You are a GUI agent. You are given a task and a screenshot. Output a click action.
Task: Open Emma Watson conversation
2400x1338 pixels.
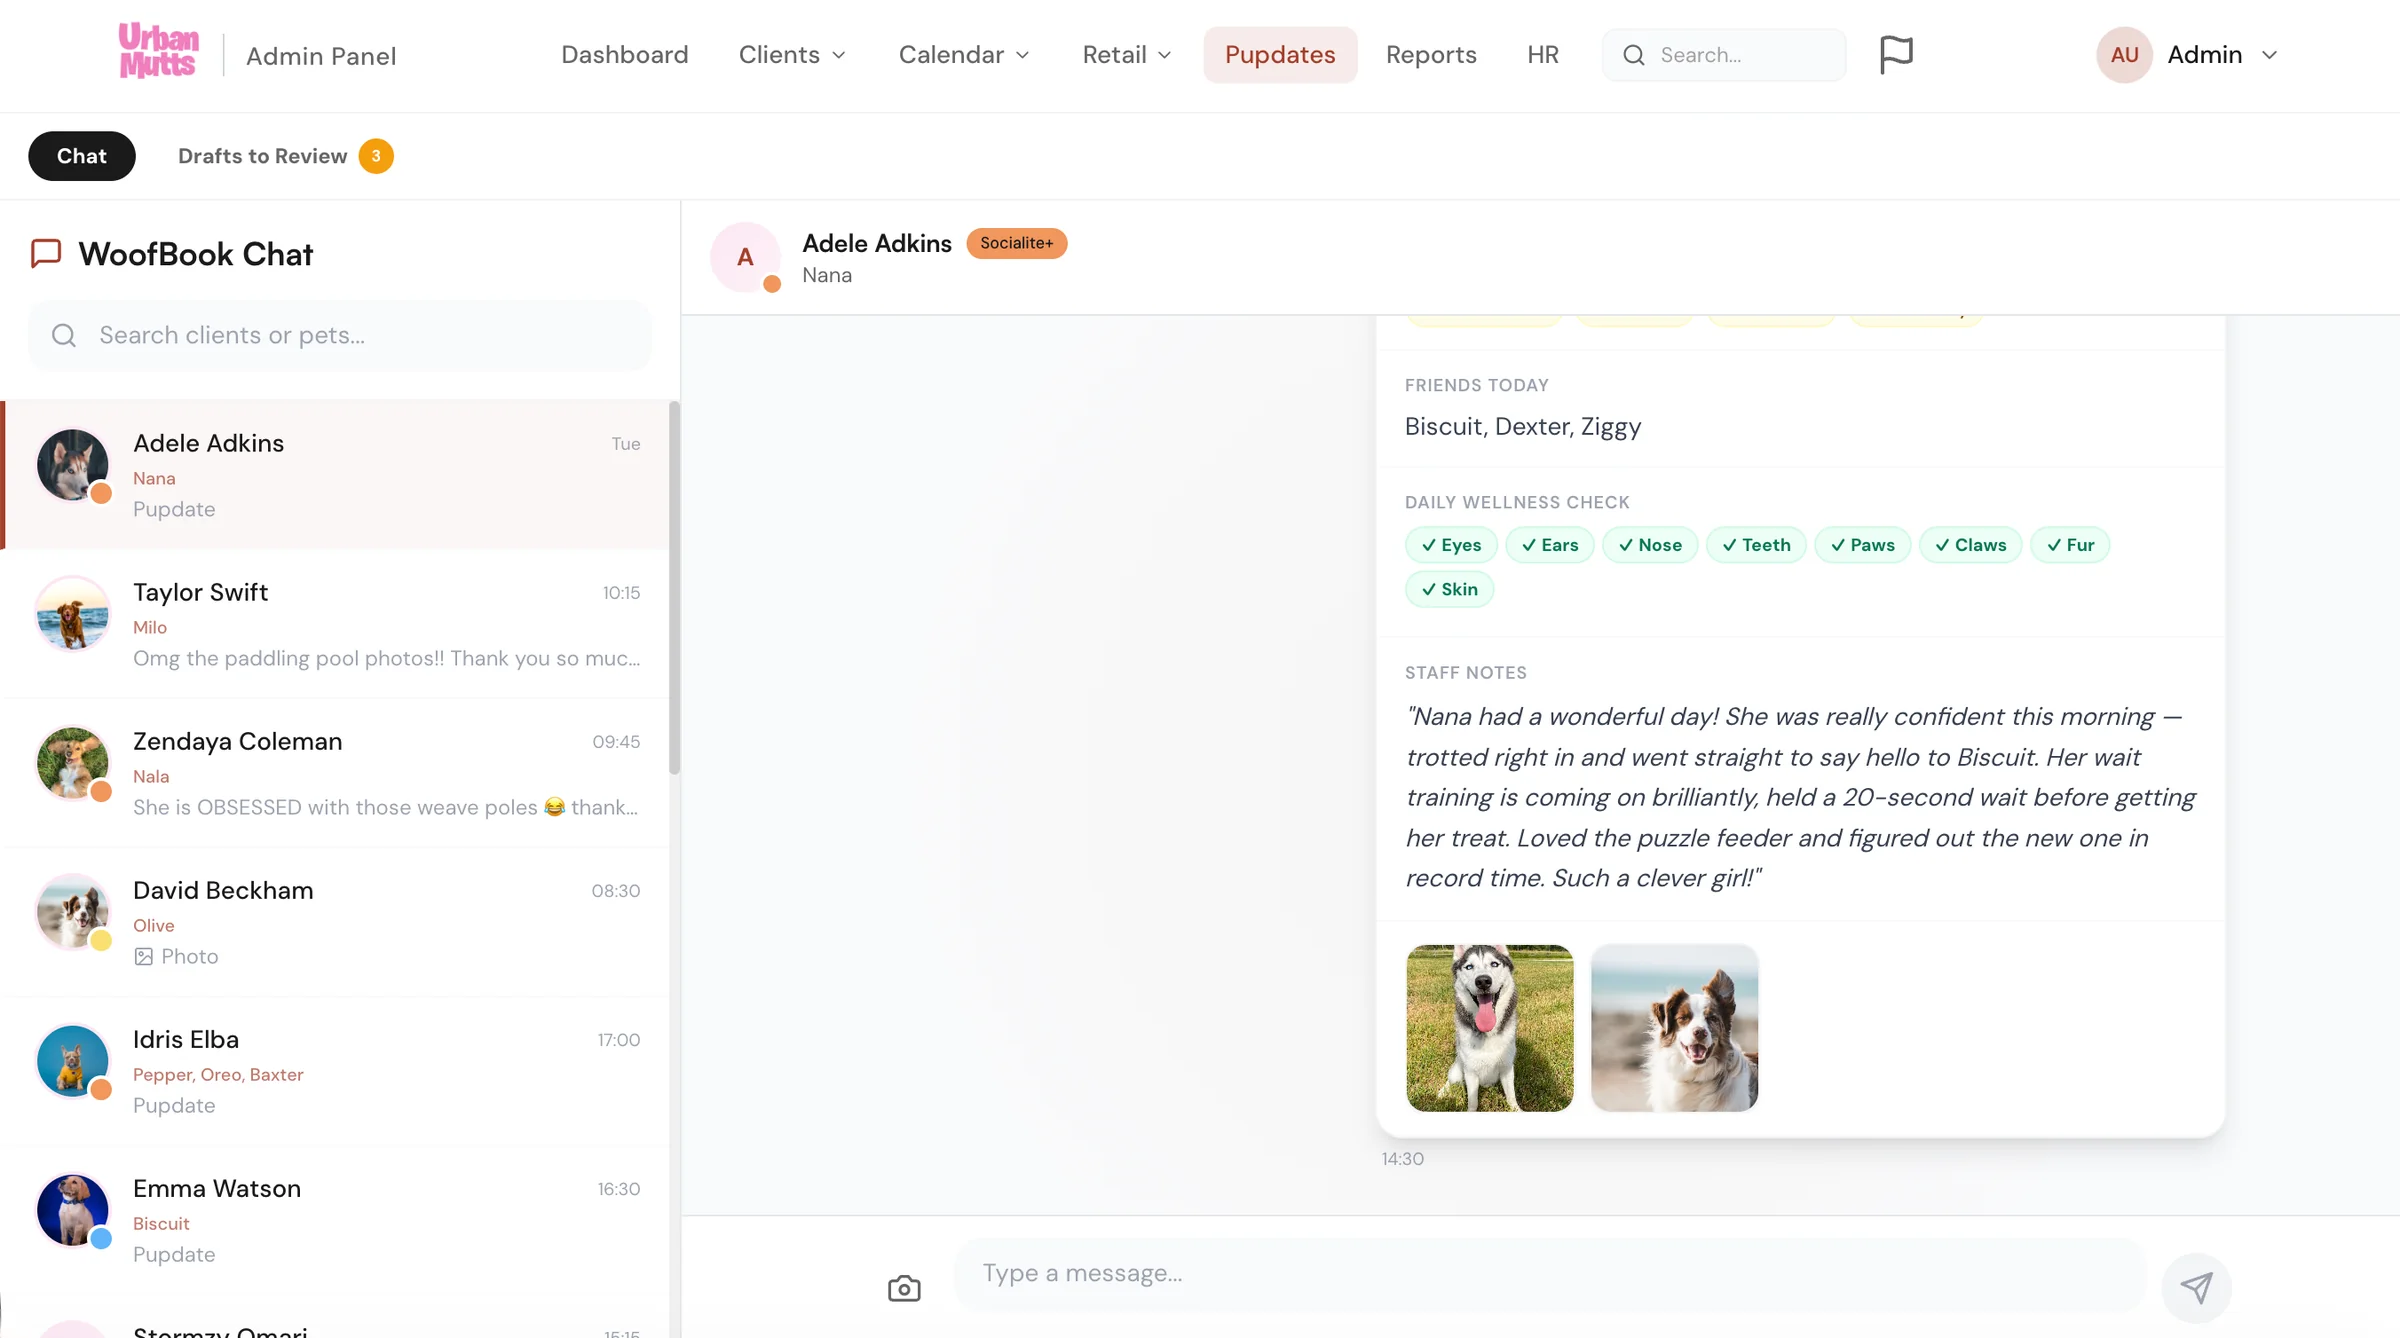click(336, 1220)
